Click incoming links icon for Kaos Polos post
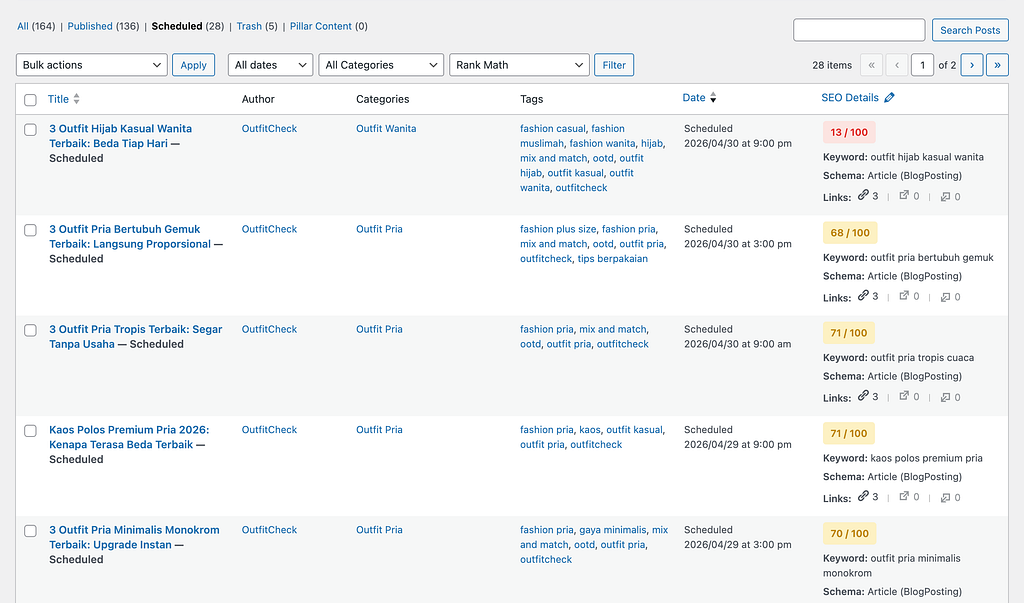Viewport: 1024px width, 603px height. pos(945,498)
